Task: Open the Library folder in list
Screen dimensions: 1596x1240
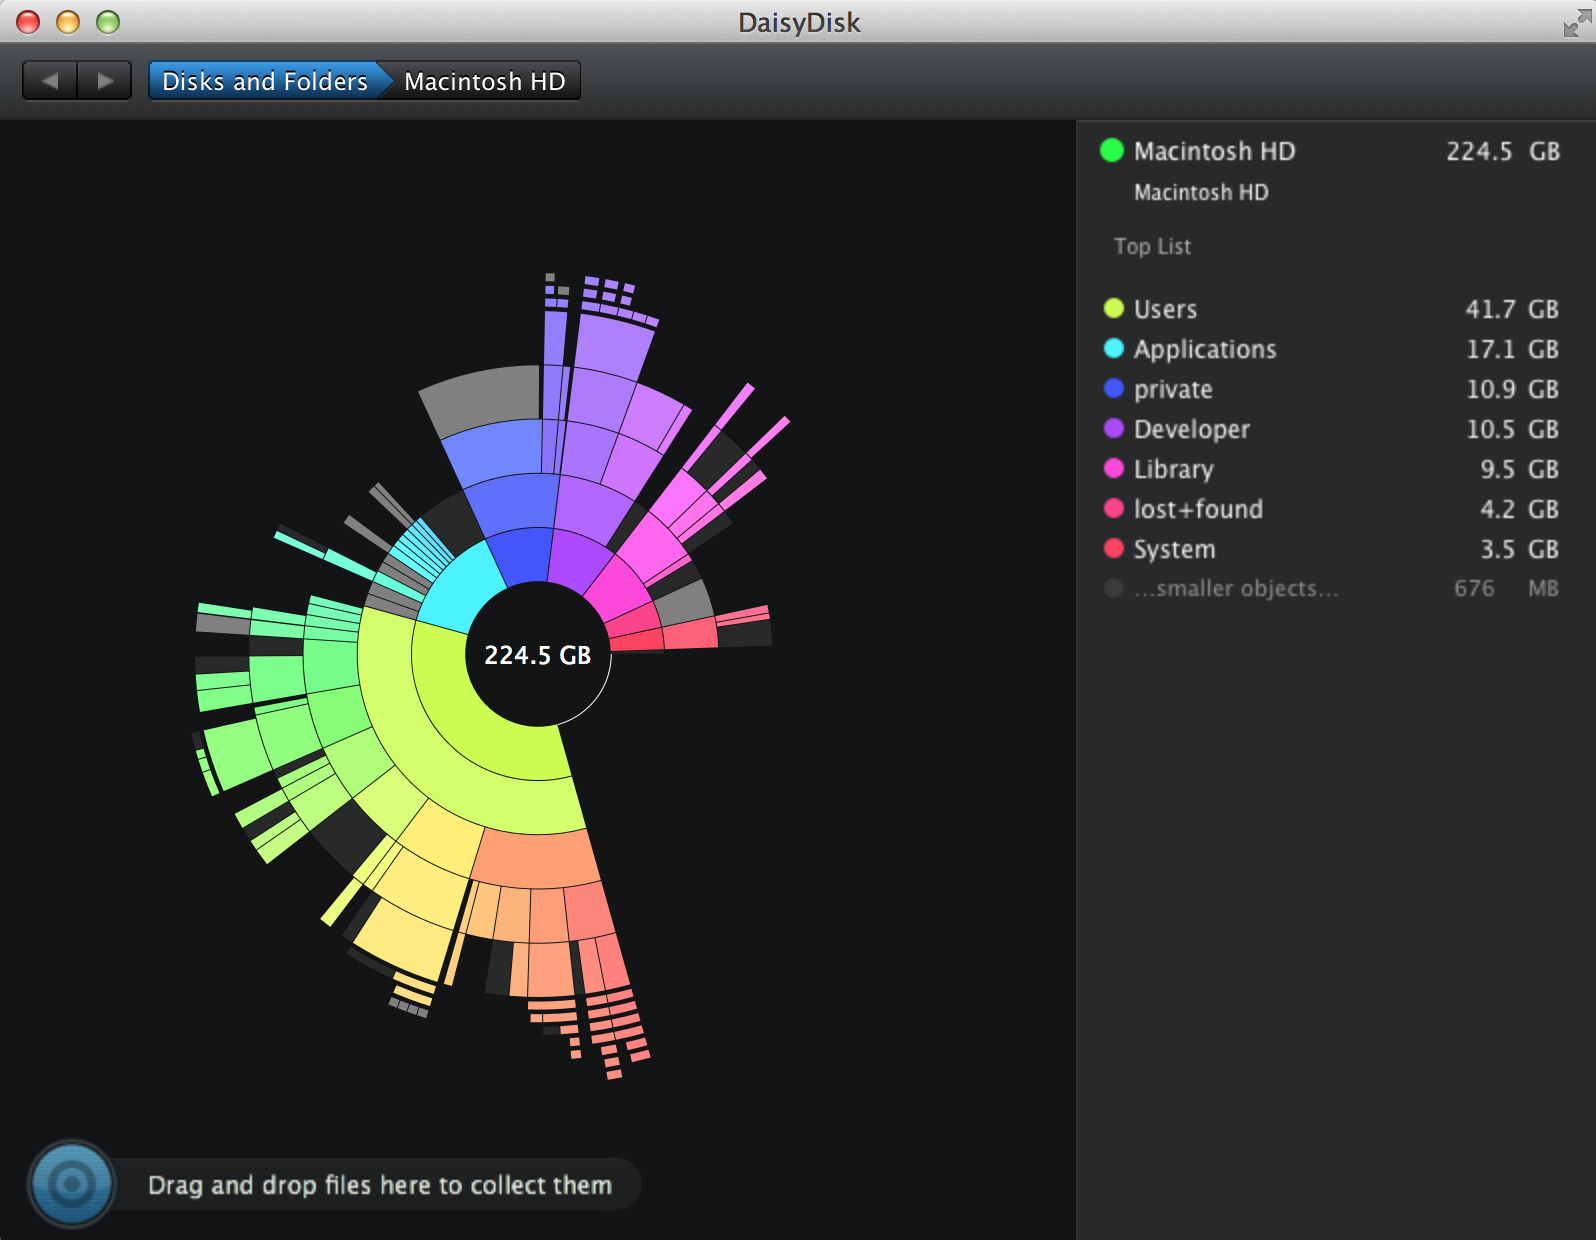Action: (x=1331, y=469)
